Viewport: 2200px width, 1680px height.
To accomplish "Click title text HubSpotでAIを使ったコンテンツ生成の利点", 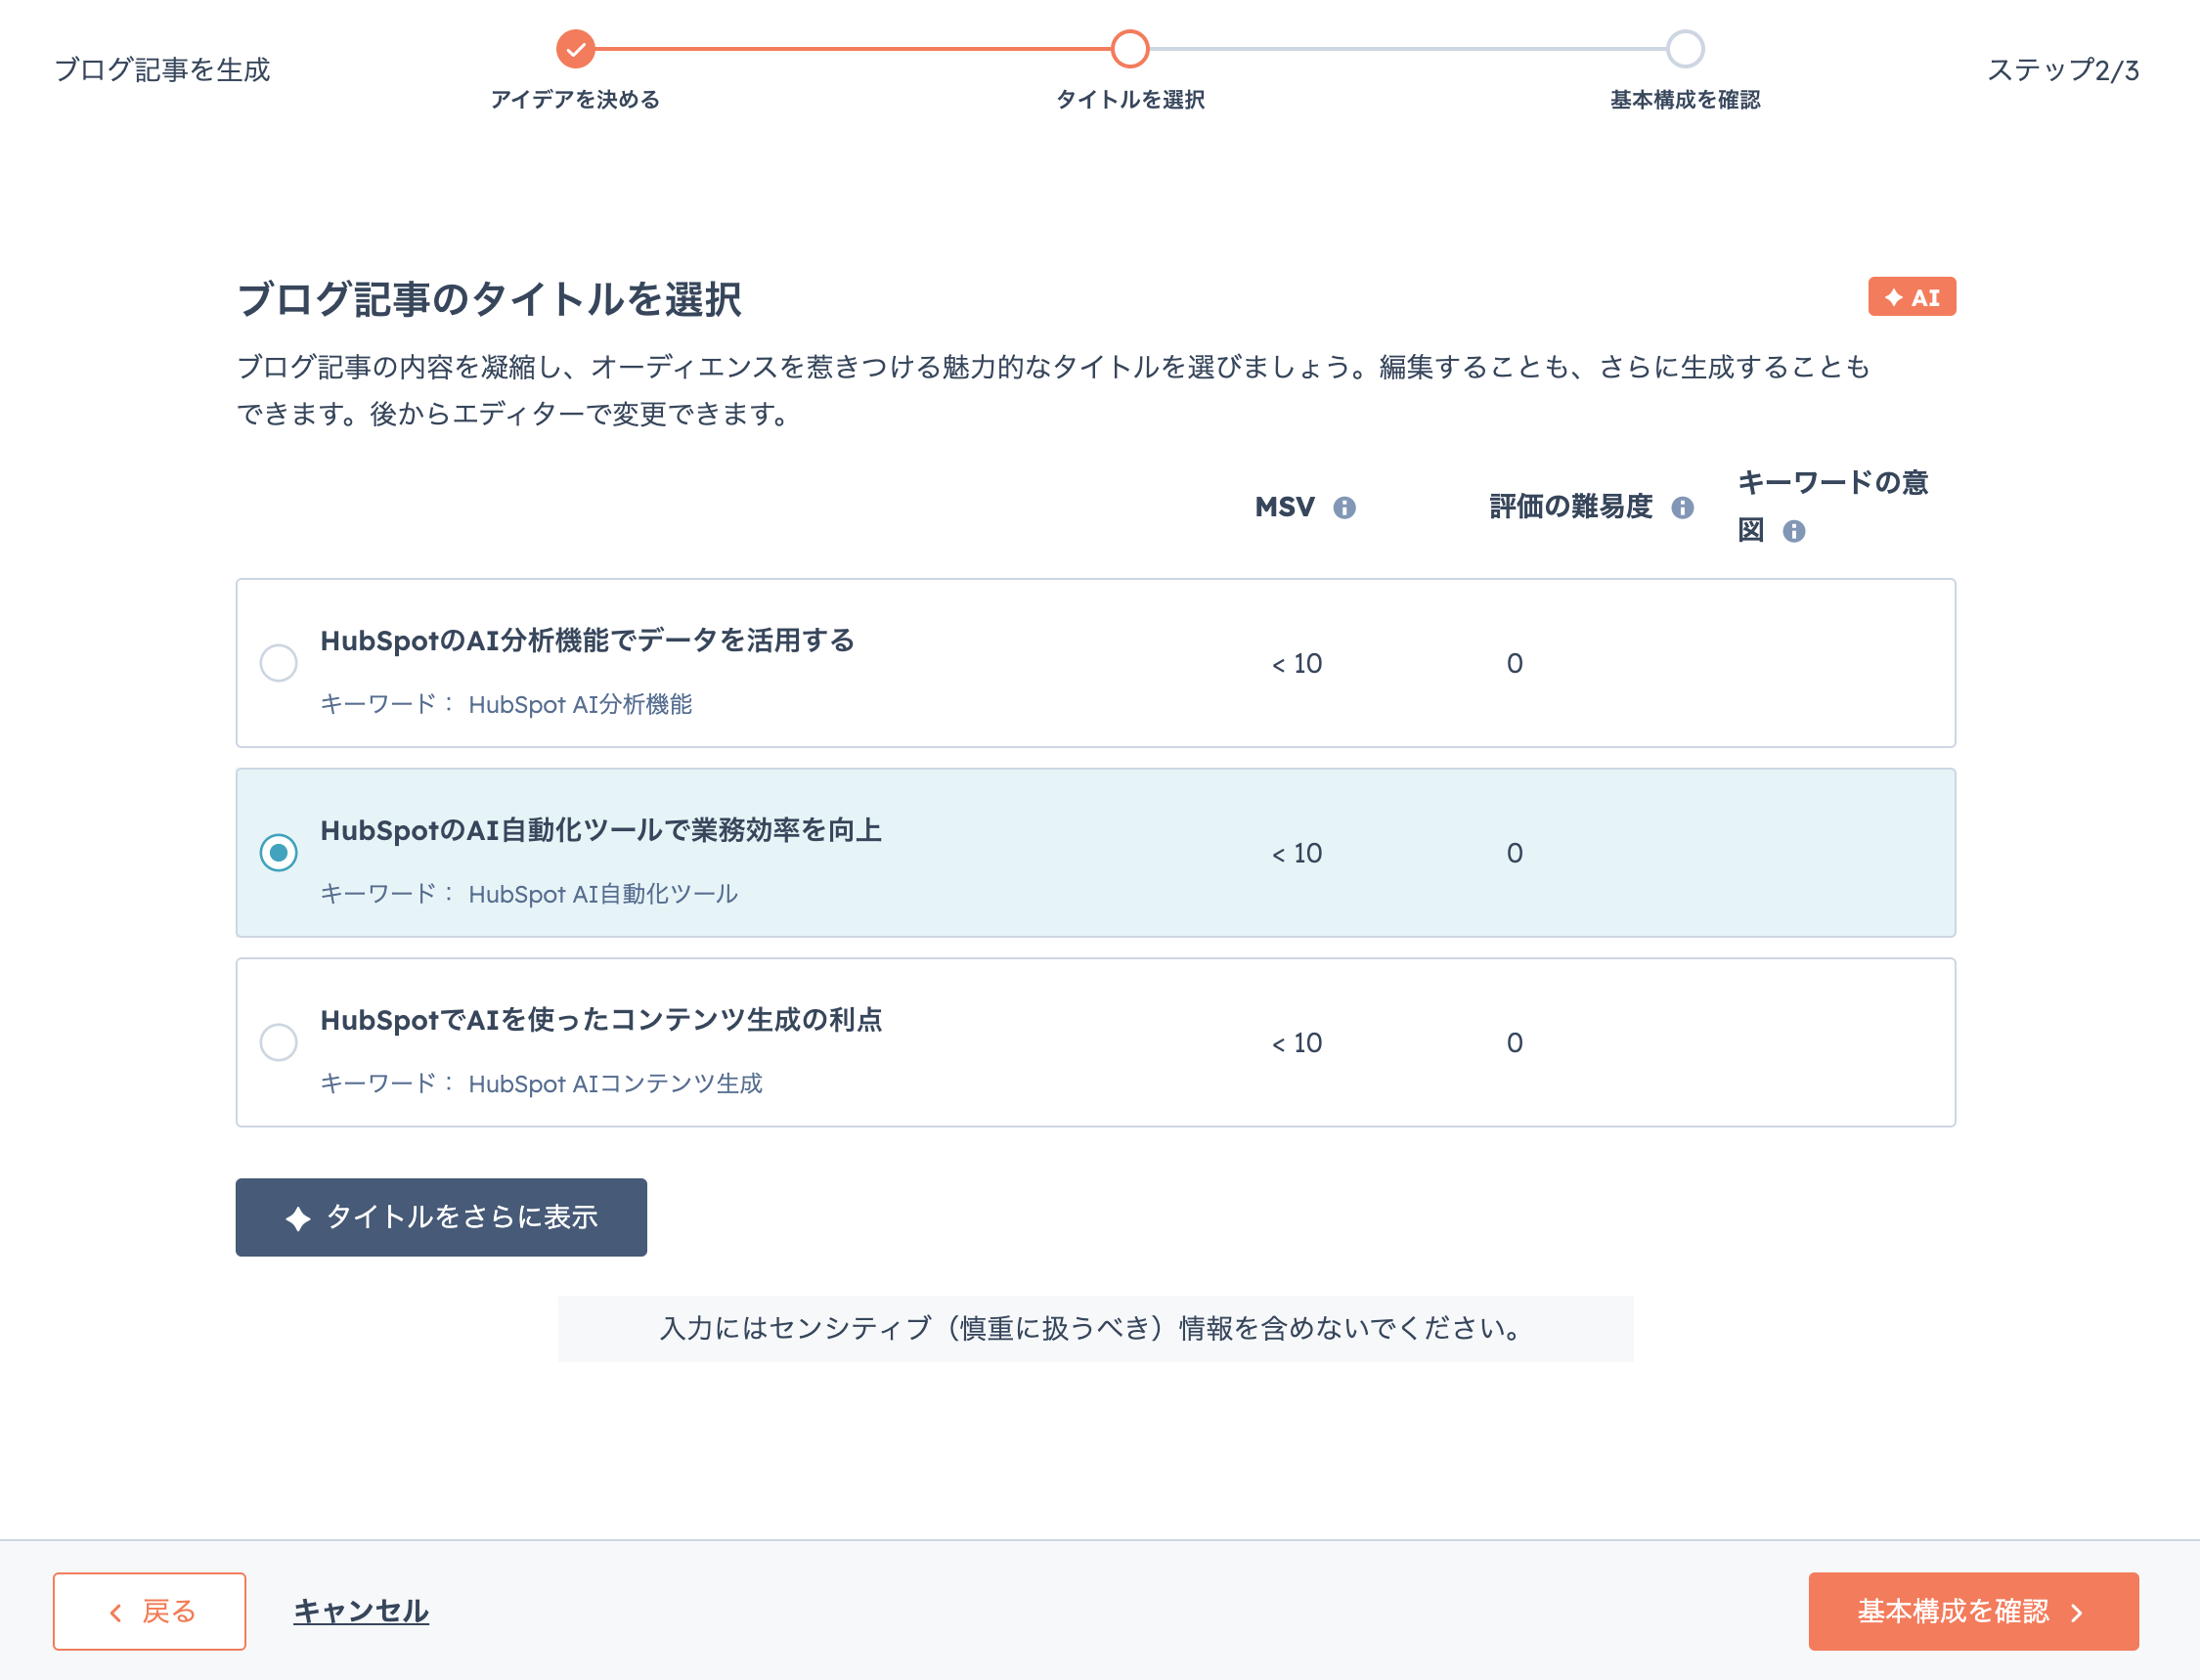I will tap(601, 1020).
